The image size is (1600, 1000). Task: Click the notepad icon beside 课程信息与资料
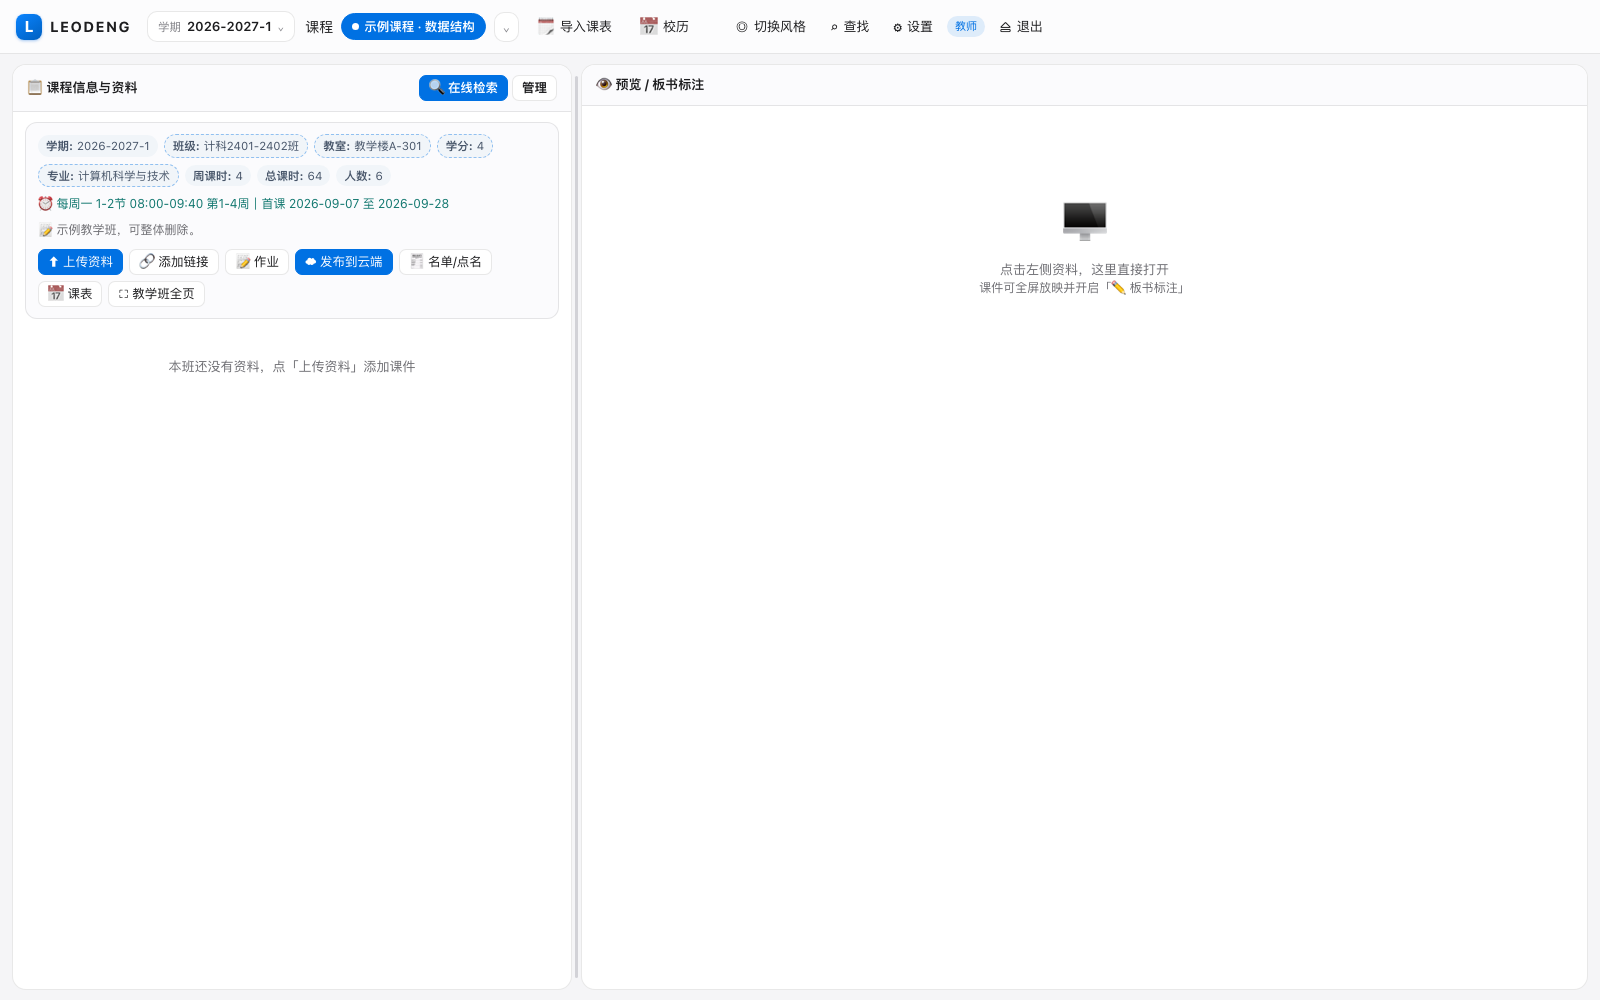tap(35, 87)
